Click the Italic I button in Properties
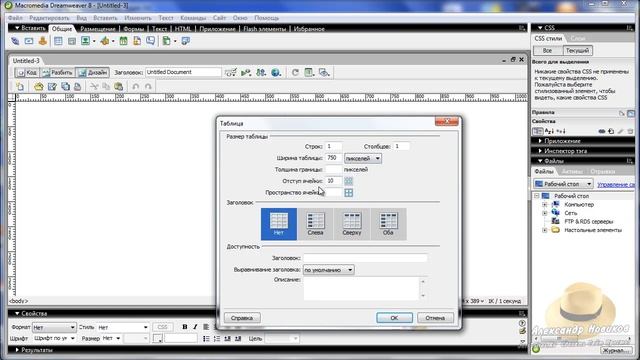The width and height of the screenshot is (640, 360). (x=195, y=327)
